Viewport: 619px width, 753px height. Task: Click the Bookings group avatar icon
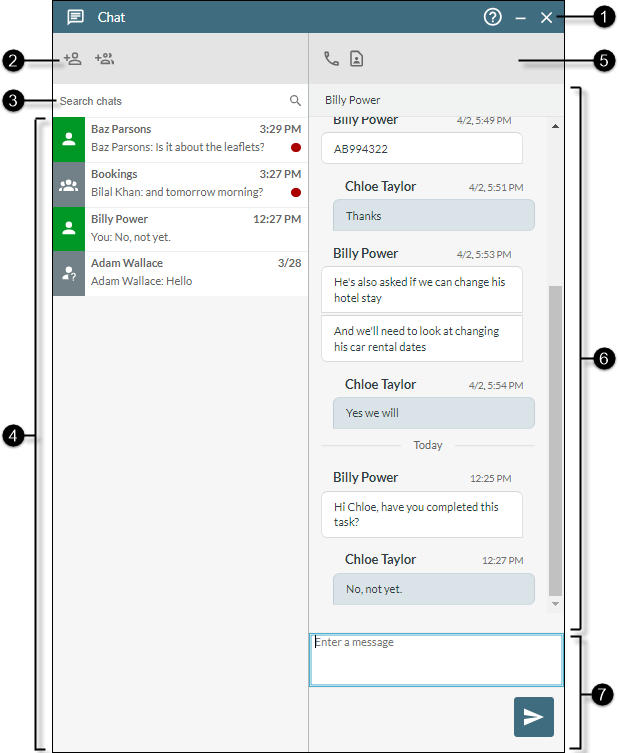69,184
